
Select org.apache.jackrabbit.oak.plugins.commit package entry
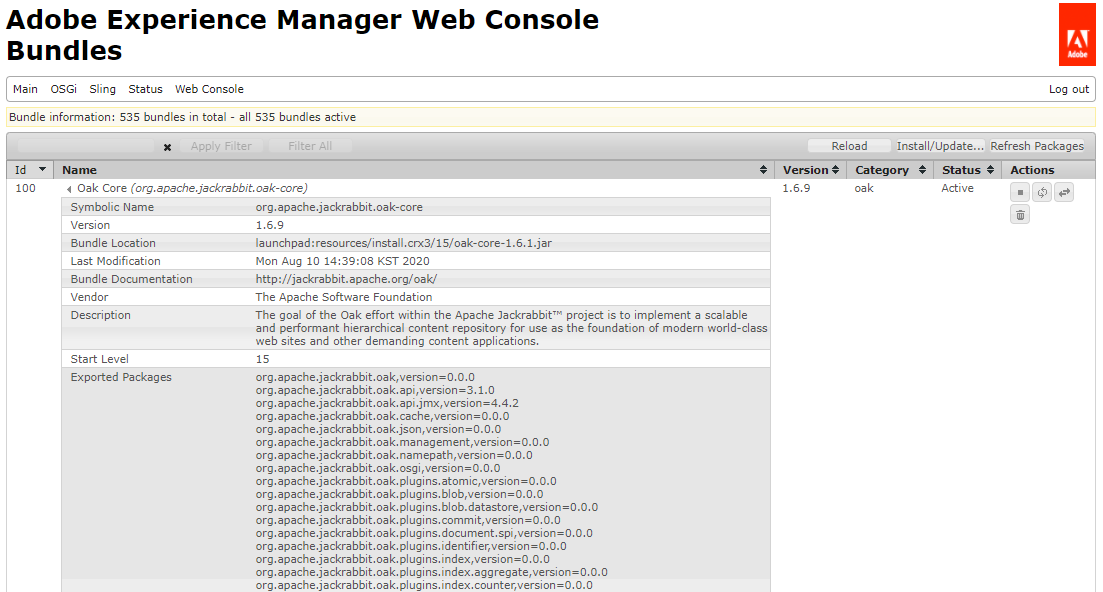[408, 520]
